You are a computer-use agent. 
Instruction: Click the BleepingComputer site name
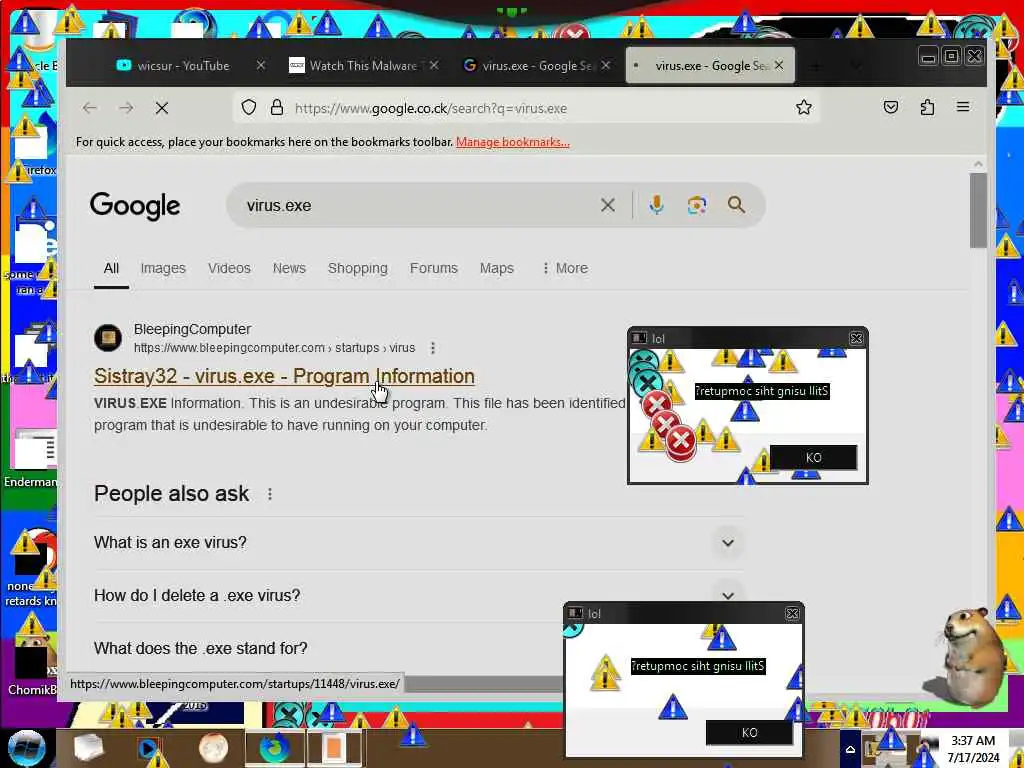pos(192,329)
